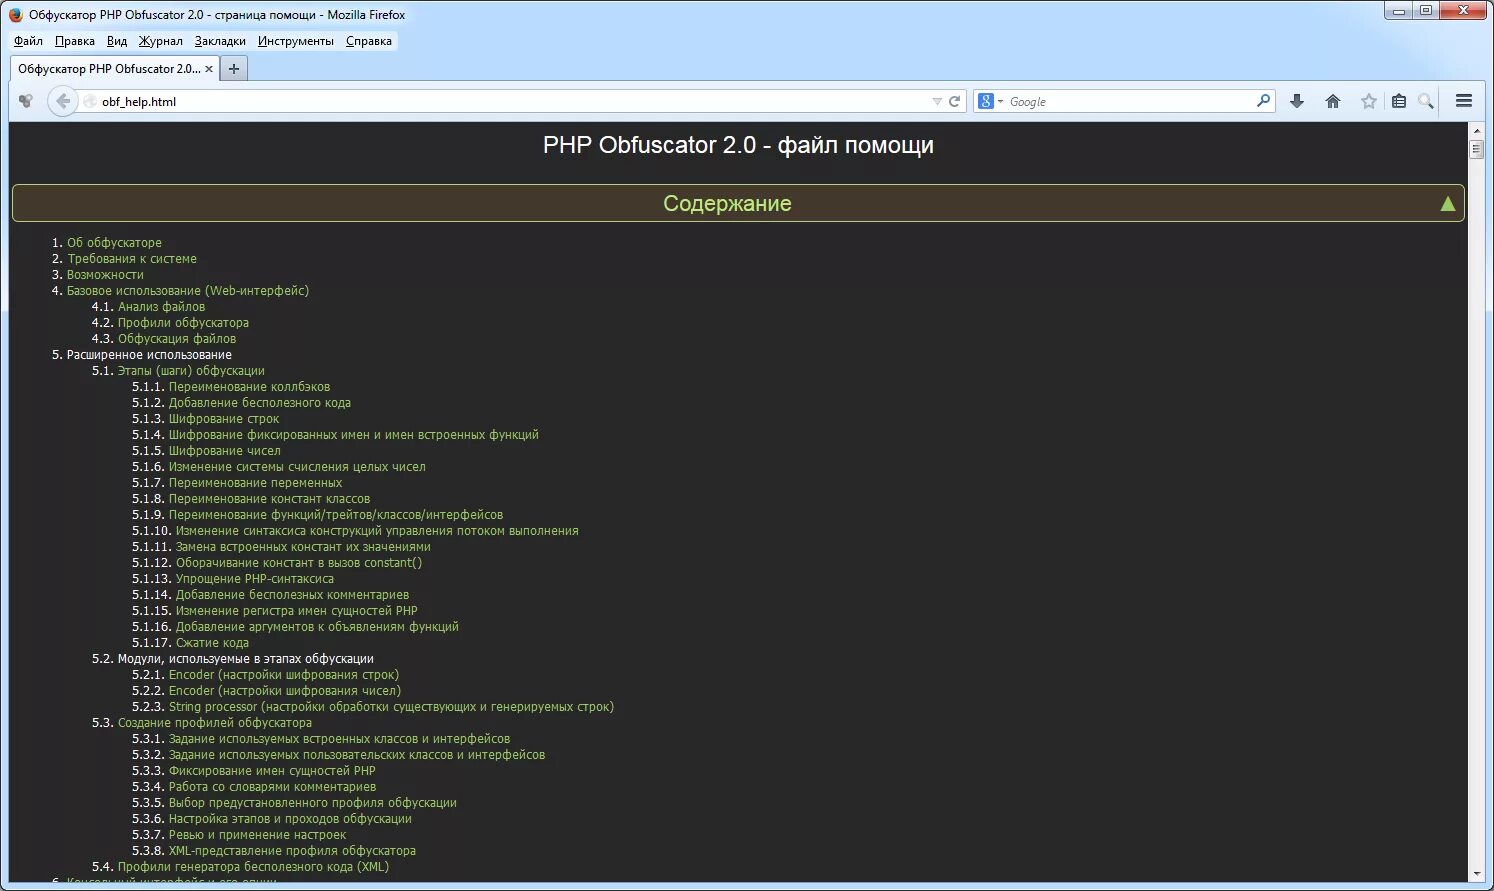Open link Изменение системы счисления целых чисел
Image resolution: width=1494 pixels, height=891 pixels.
click(x=297, y=467)
